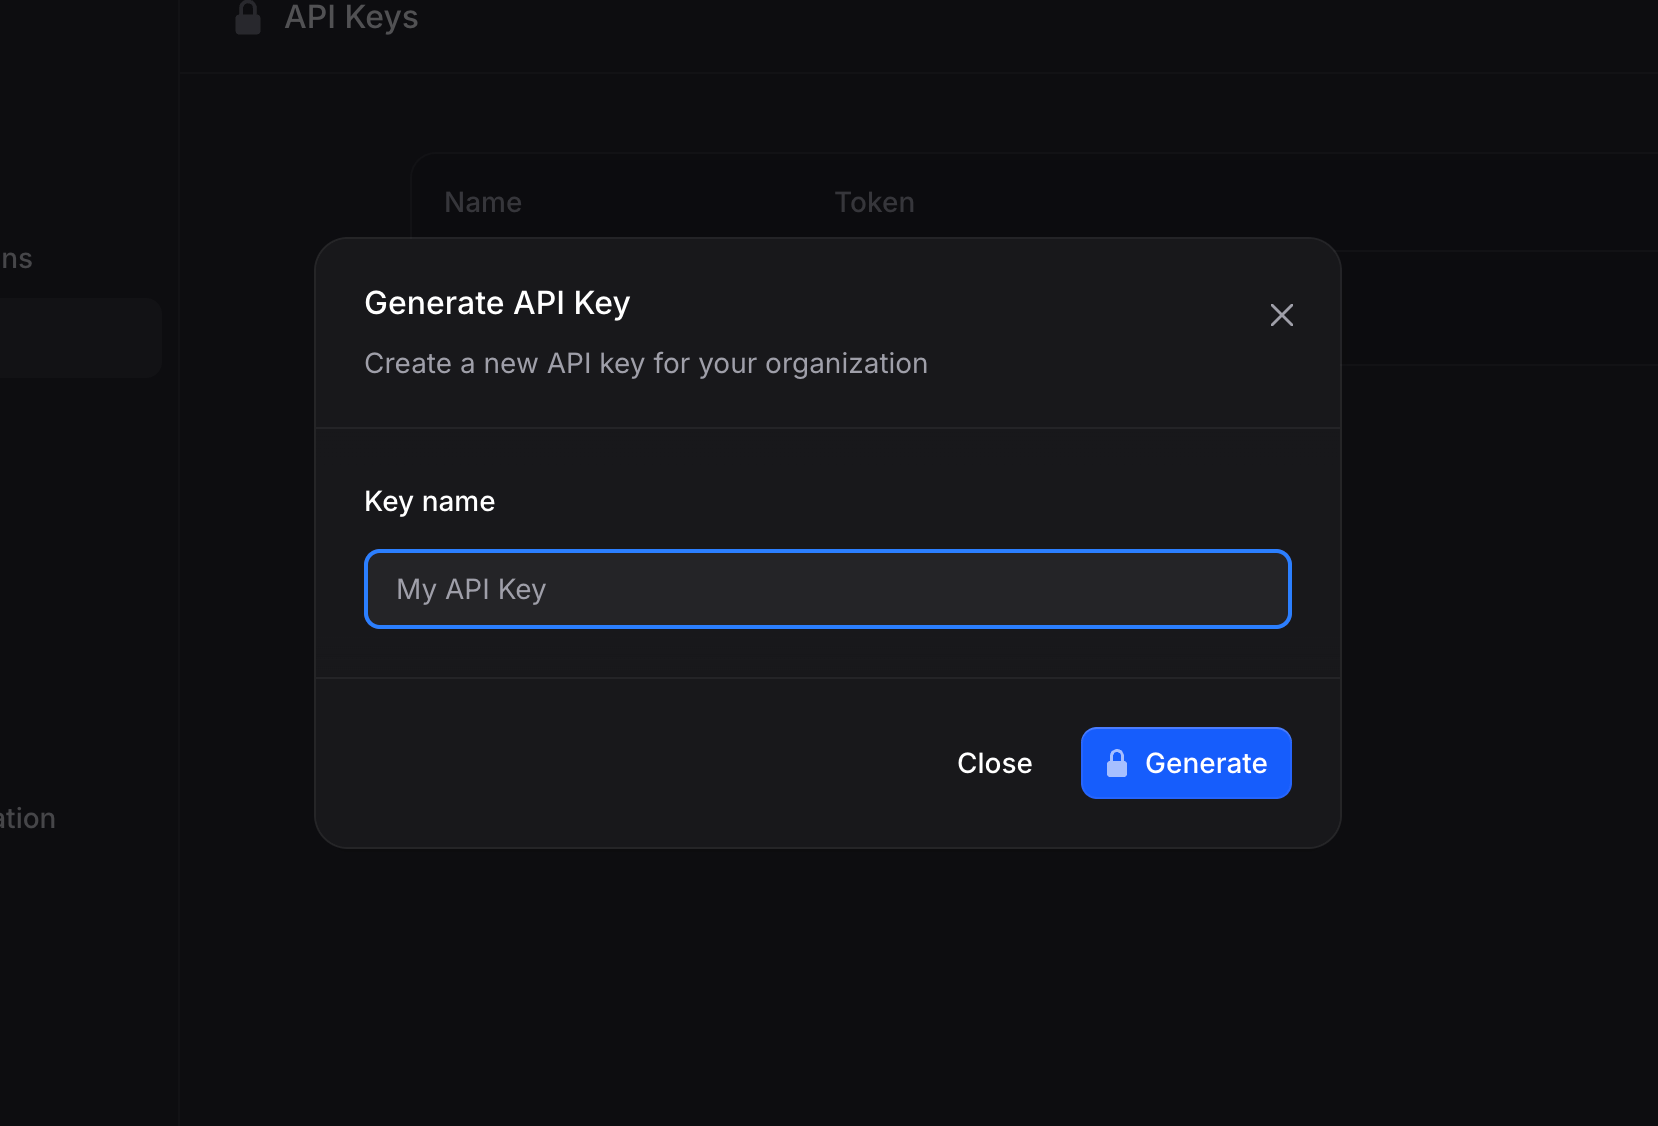Click the Key name field label
This screenshot has width=1658, height=1126.
tap(429, 501)
